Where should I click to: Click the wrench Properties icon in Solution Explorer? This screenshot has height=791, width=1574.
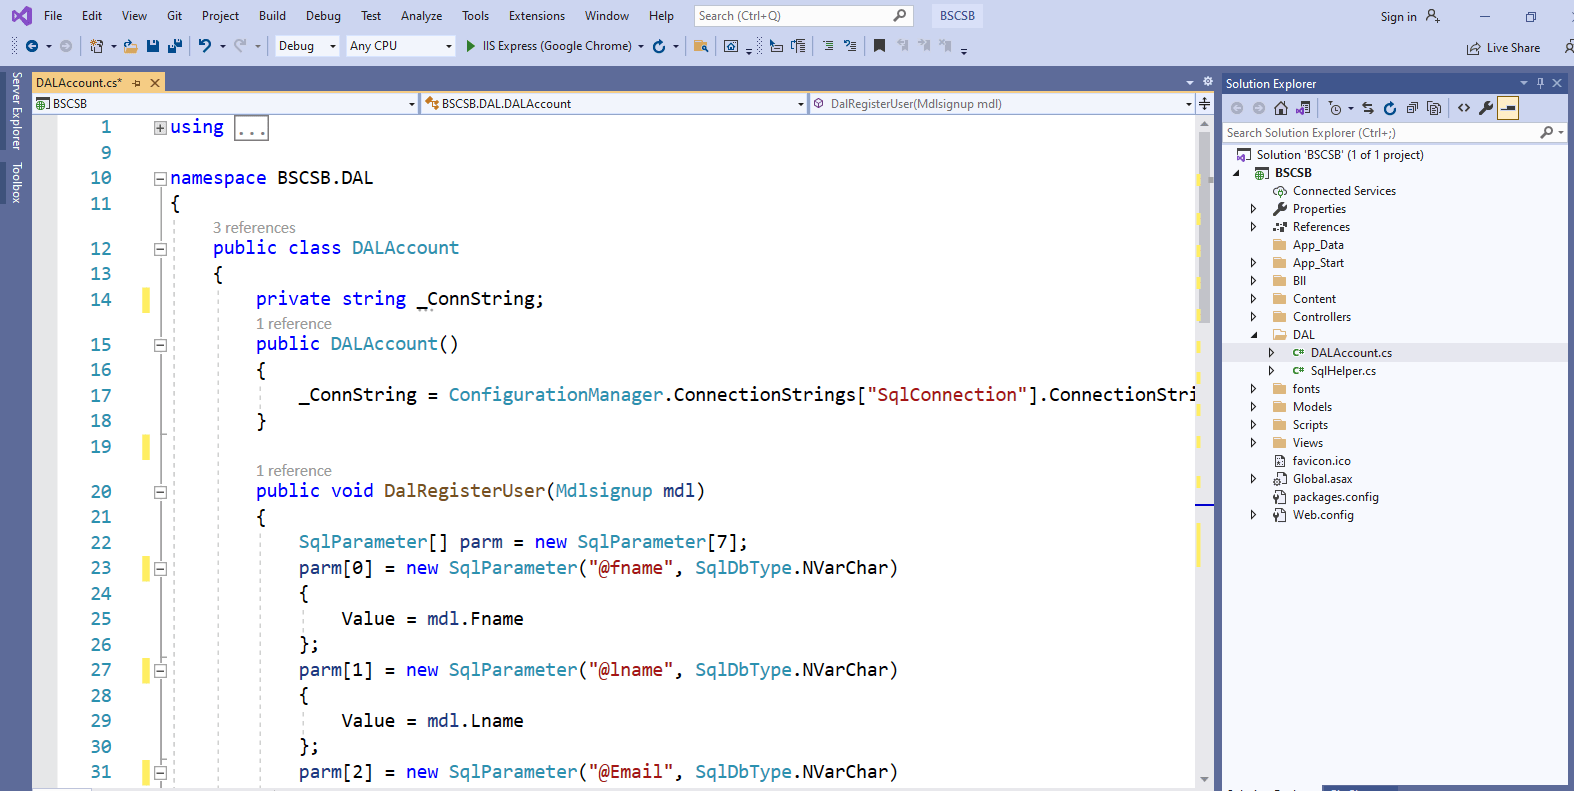(x=1486, y=108)
